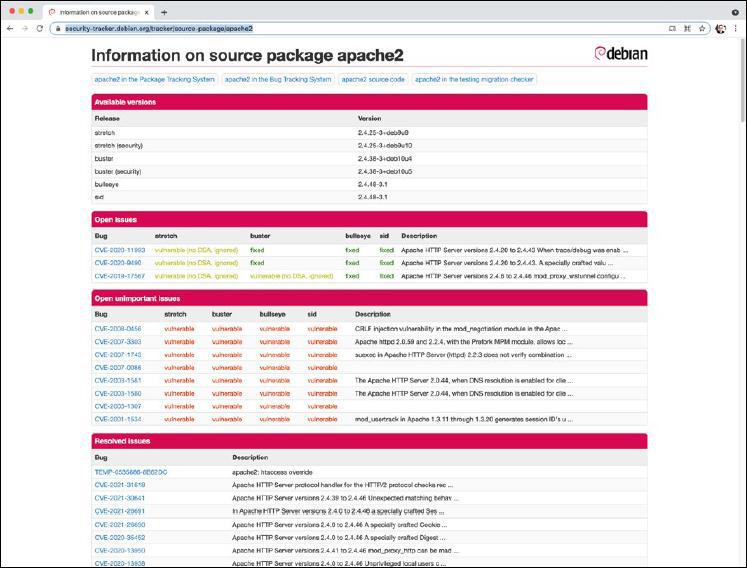
Task: Click the 'Open unimportant issues' section header
Action: [369, 298]
